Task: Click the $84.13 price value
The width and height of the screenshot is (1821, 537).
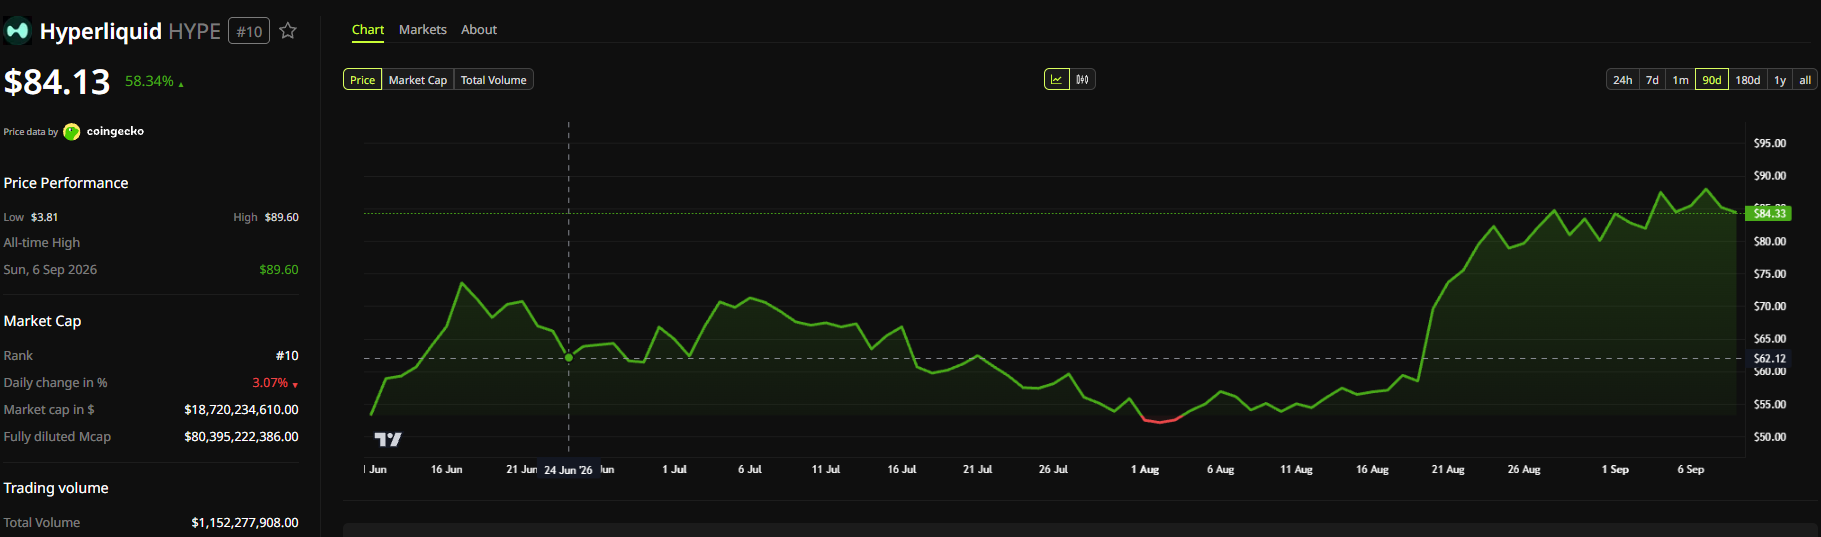Action: pos(57,82)
